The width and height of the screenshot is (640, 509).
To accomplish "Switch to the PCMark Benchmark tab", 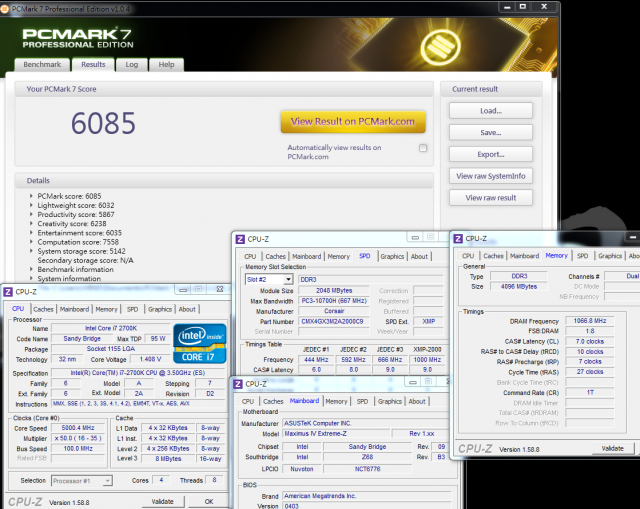I will tap(42, 64).
